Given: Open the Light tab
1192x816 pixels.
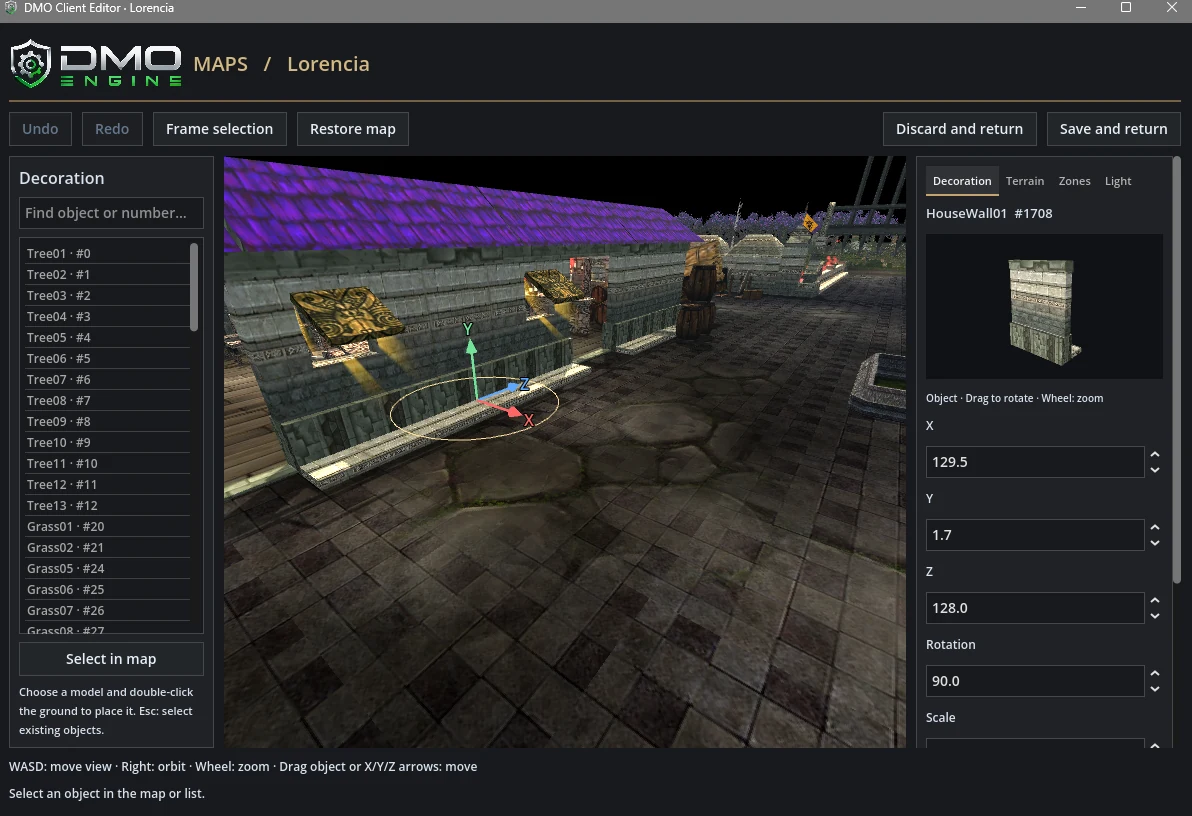Looking at the screenshot, I should [x=1118, y=181].
